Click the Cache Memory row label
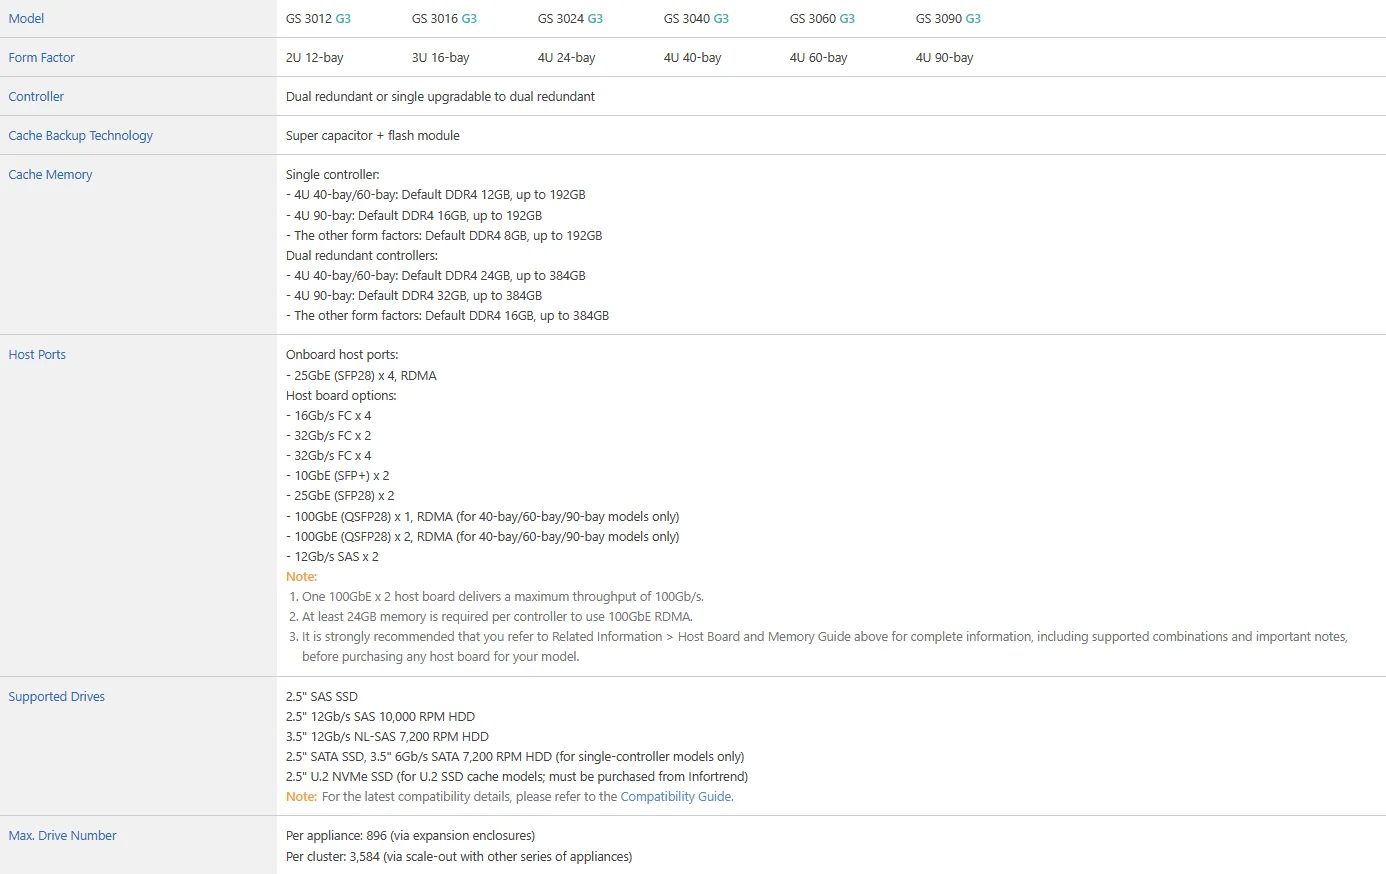Viewport: 1386px width, 874px height. [x=50, y=175]
